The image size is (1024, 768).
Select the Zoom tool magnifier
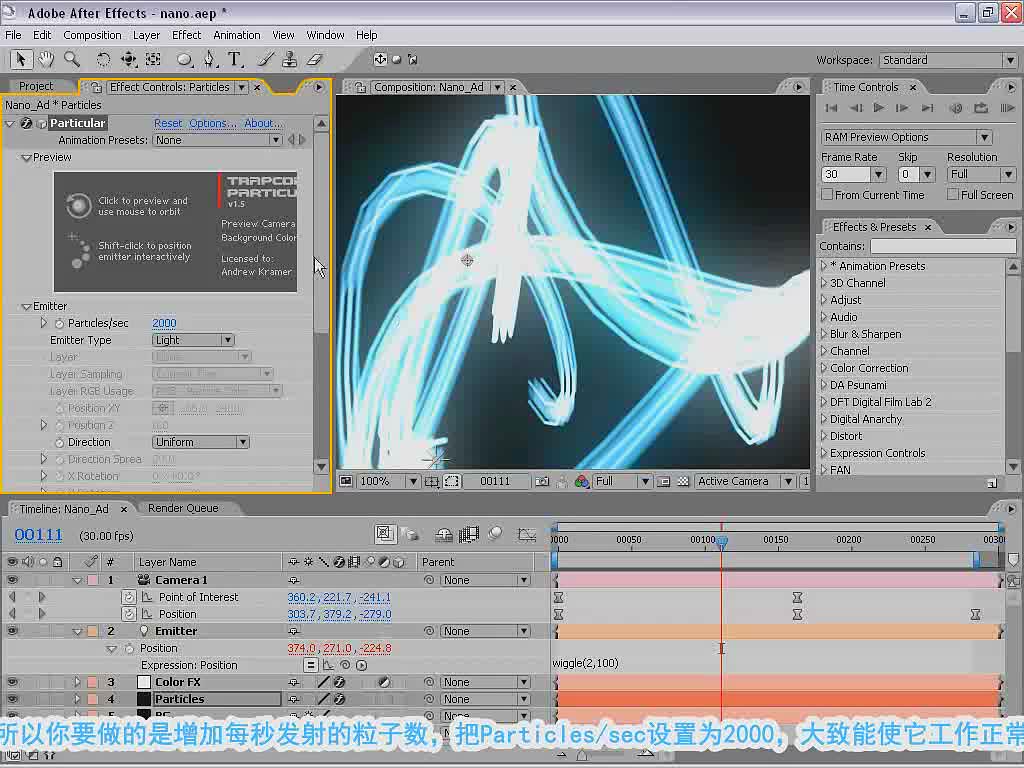pos(72,59)
